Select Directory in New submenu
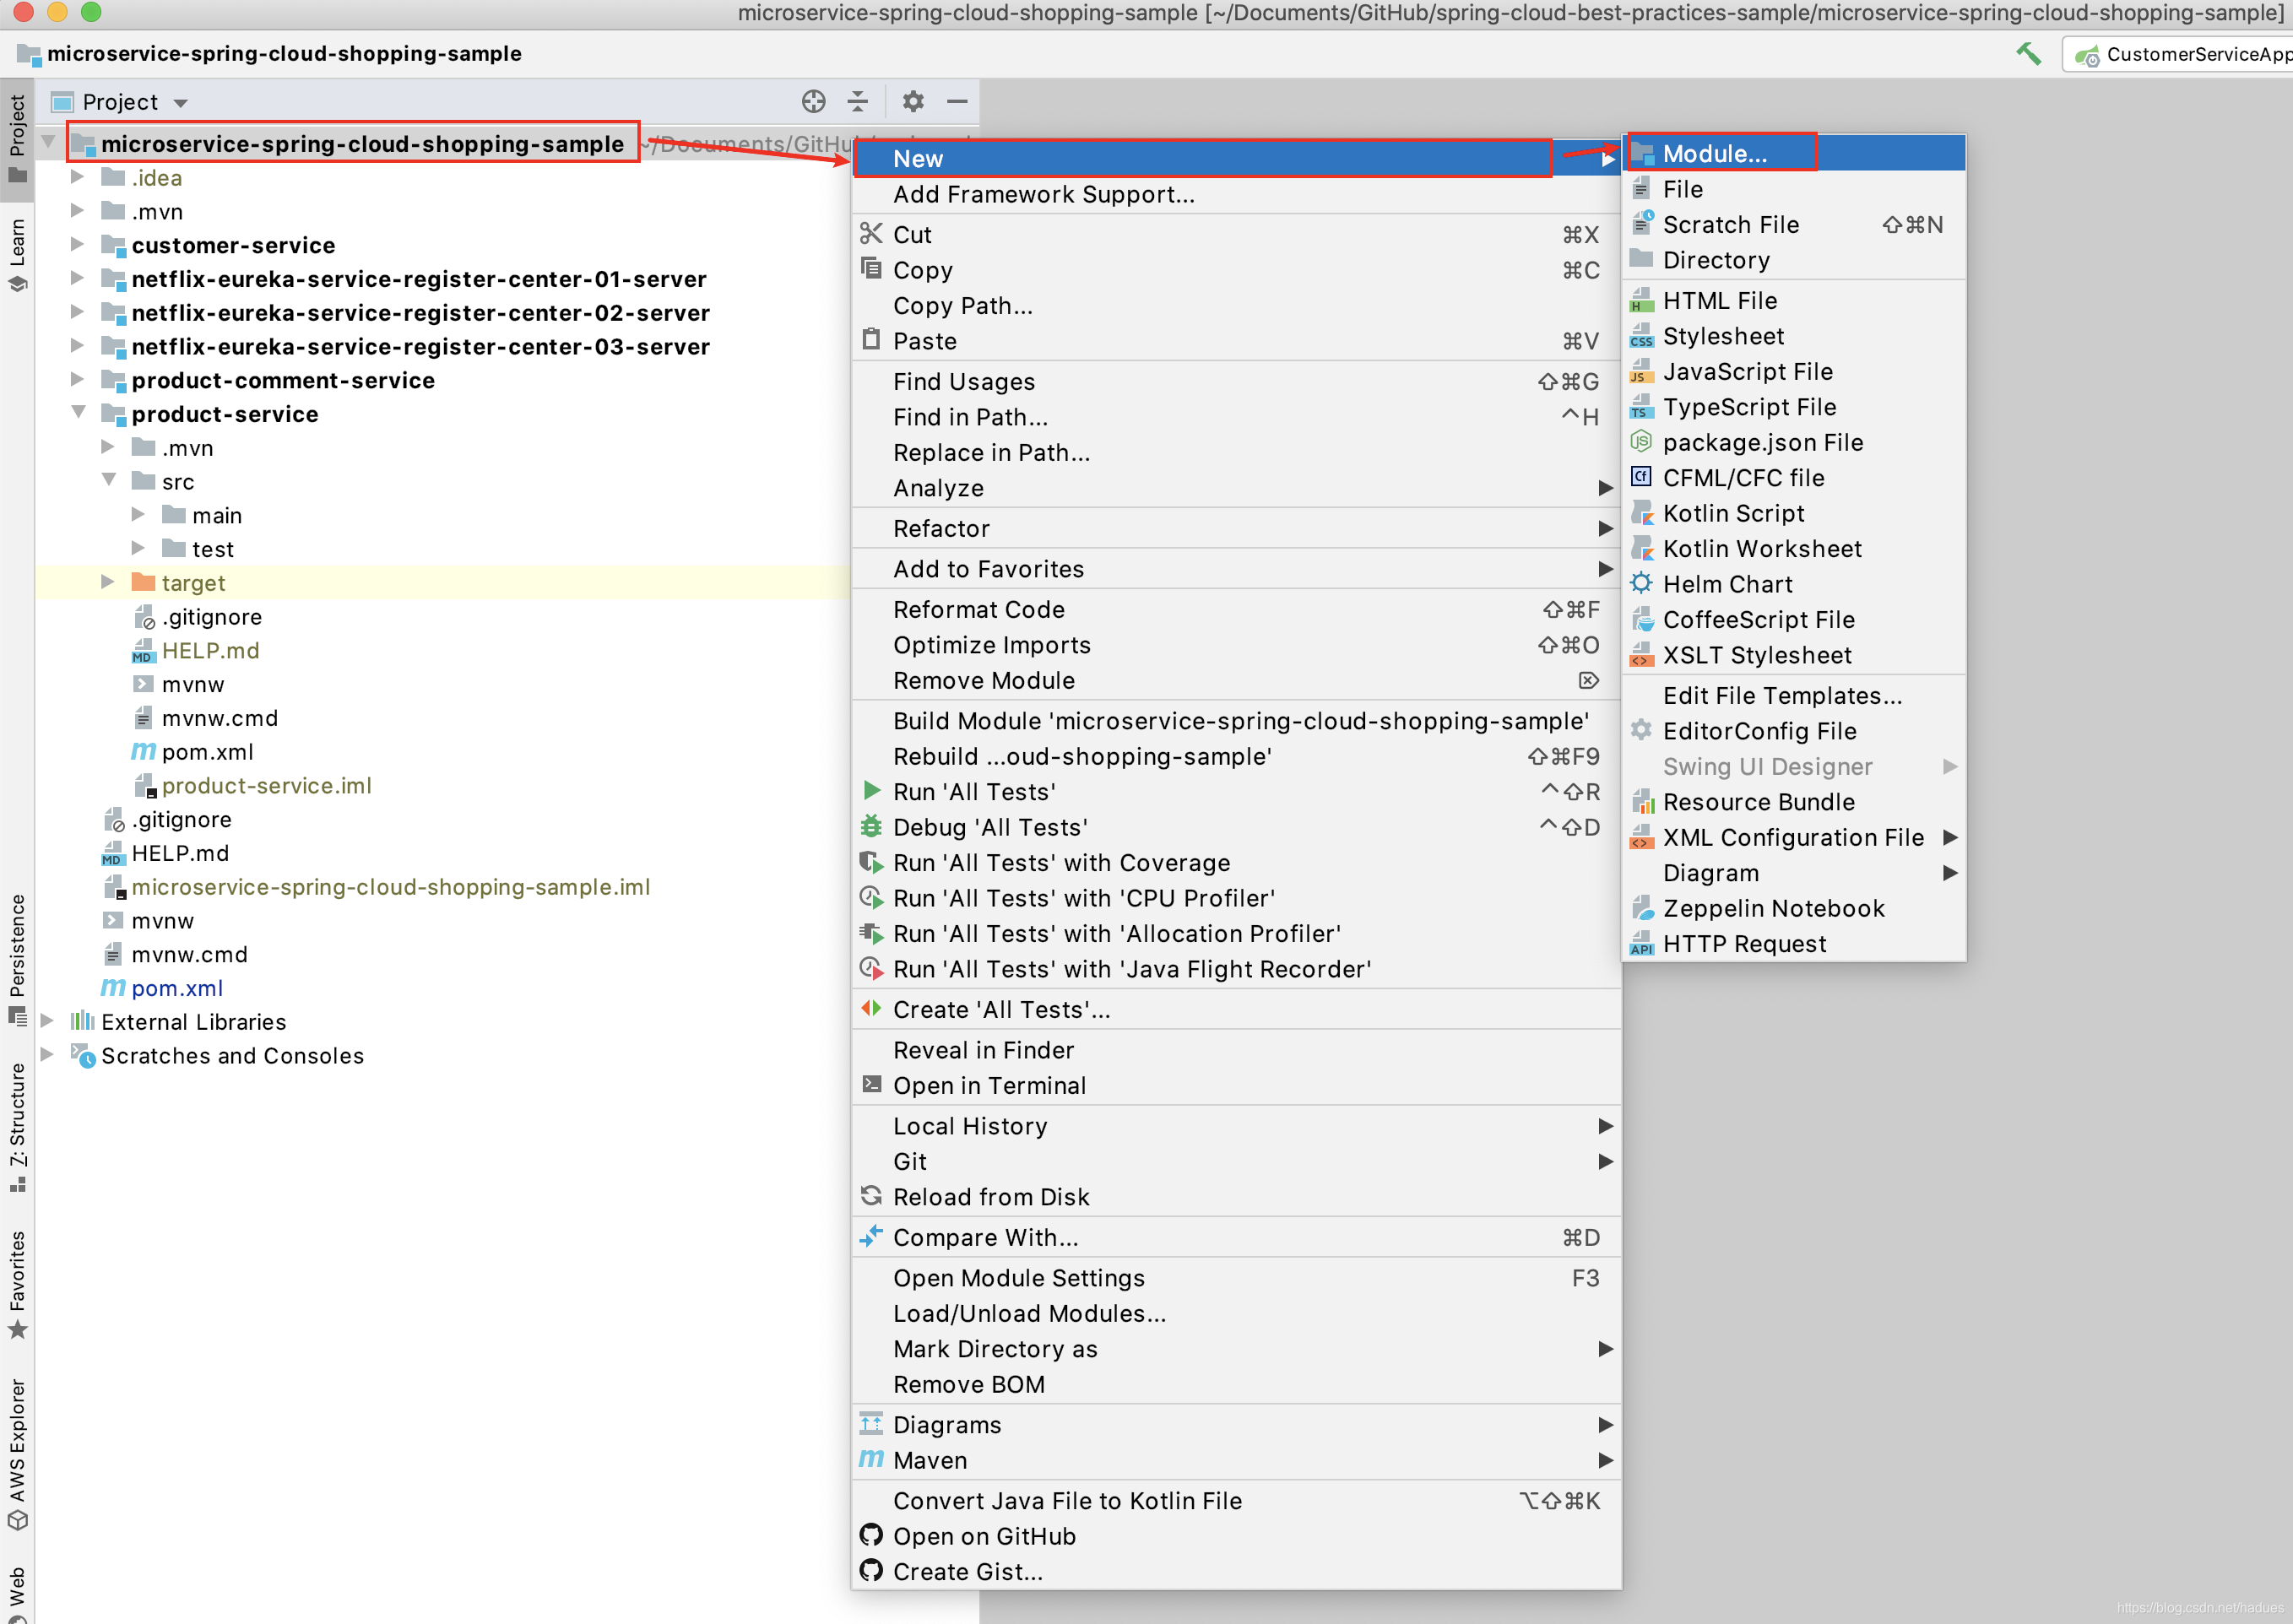Image resolution: width=2293 pixels, height=1624 pixels. point(1794,259)
